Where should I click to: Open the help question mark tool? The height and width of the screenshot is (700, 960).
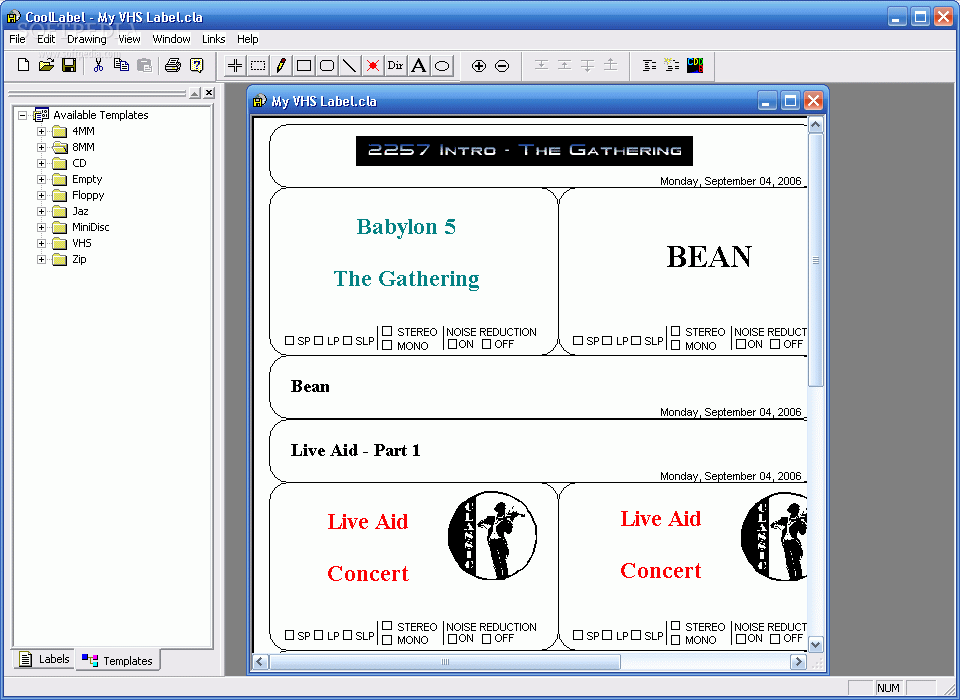(x=197, y=65)
